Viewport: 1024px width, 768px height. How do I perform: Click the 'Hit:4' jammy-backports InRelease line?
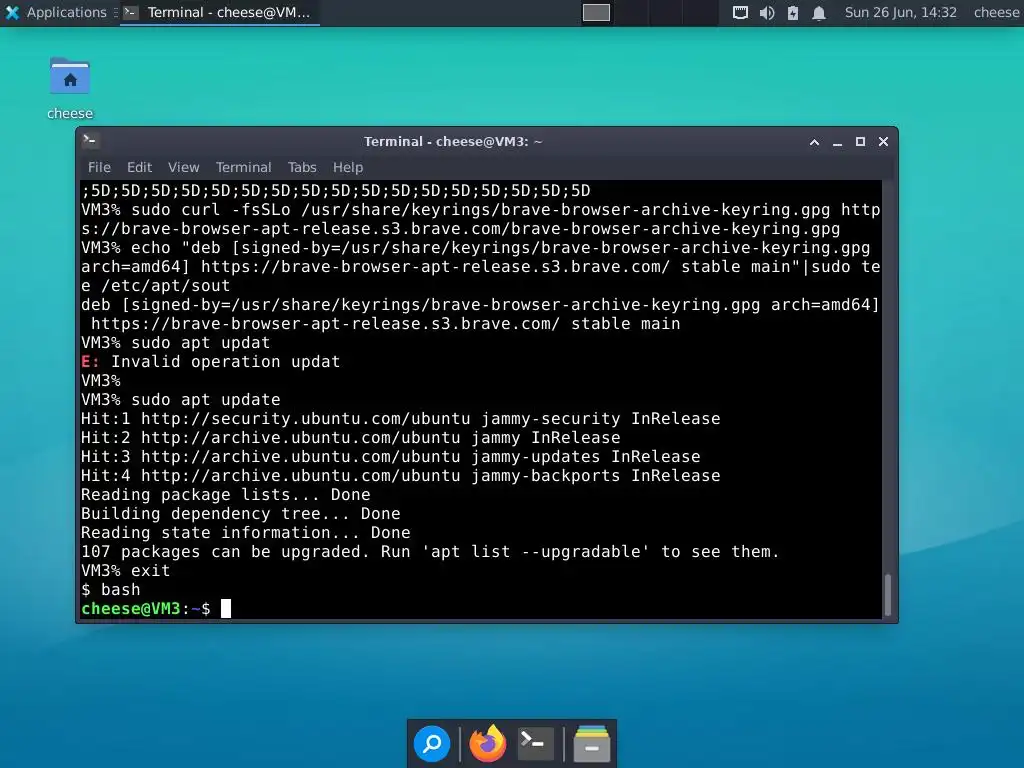click(x=400, y=475)
